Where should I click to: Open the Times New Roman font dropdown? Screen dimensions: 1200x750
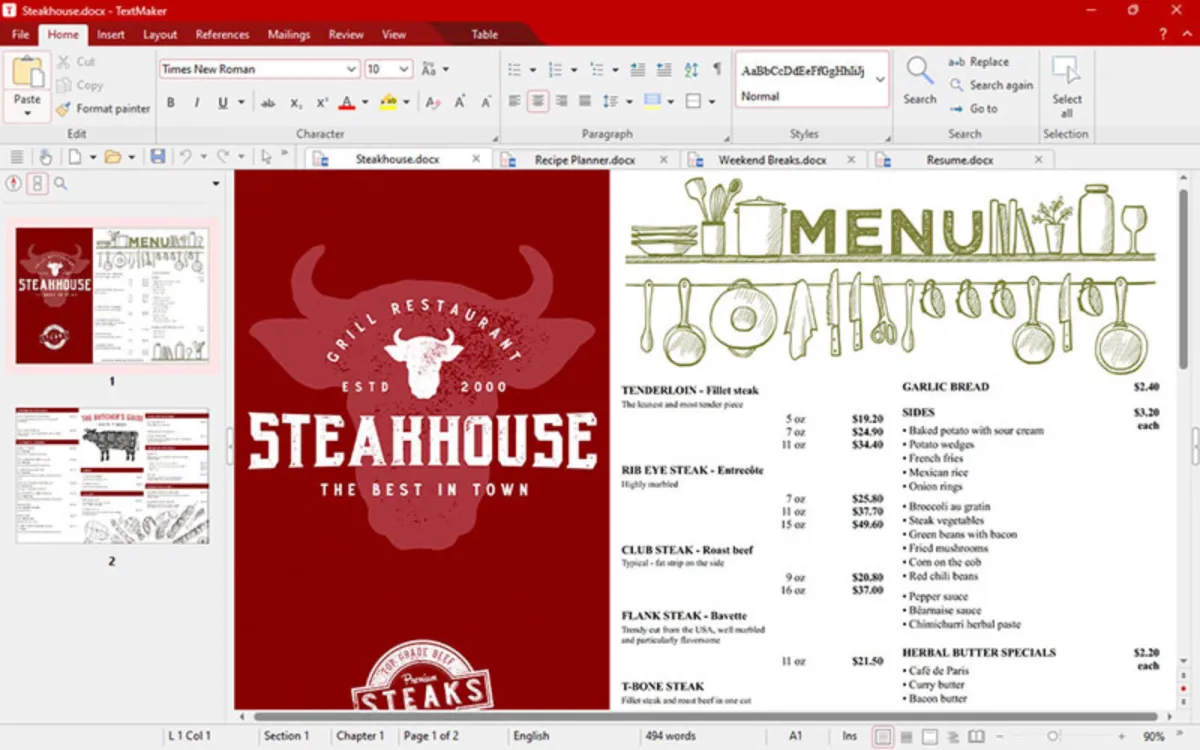coord(351,70)
